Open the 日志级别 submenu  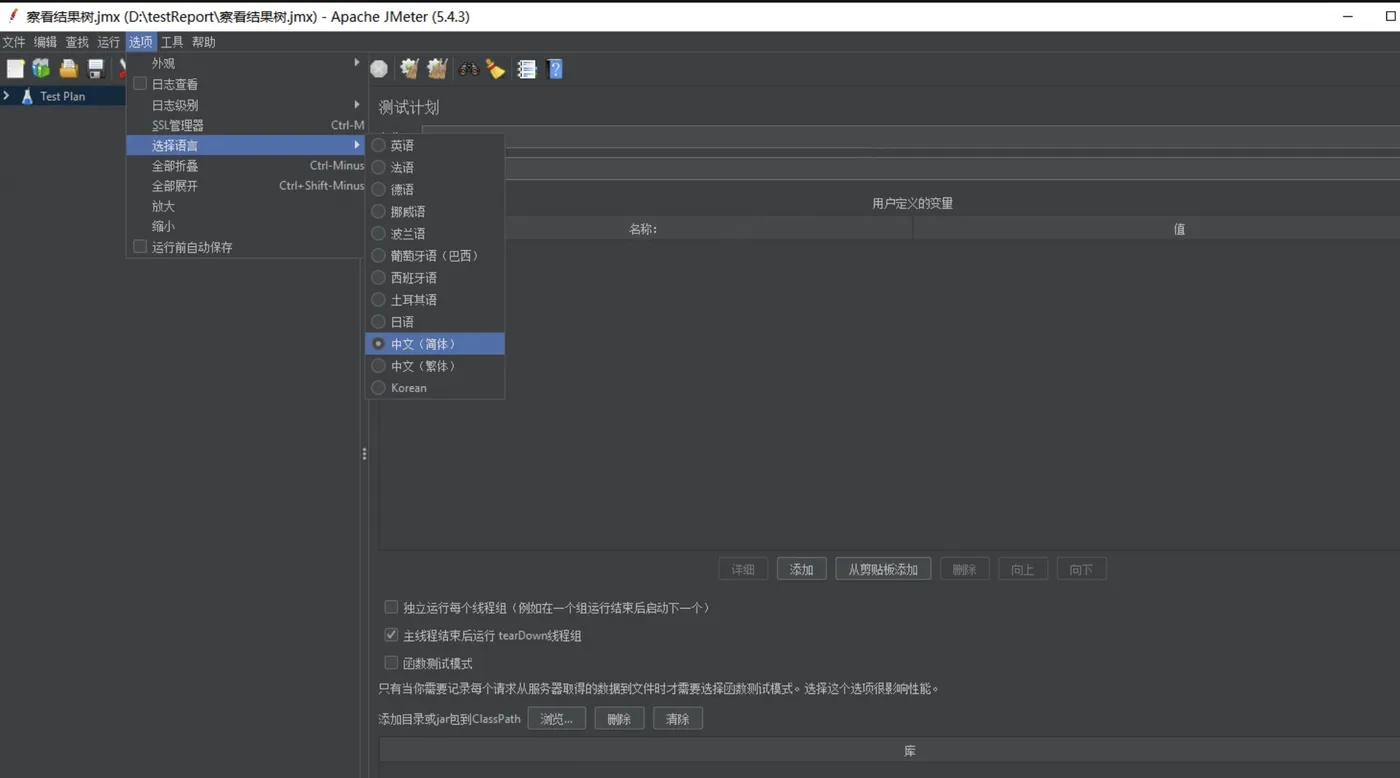pyautogui.click(x=246, y=104)
